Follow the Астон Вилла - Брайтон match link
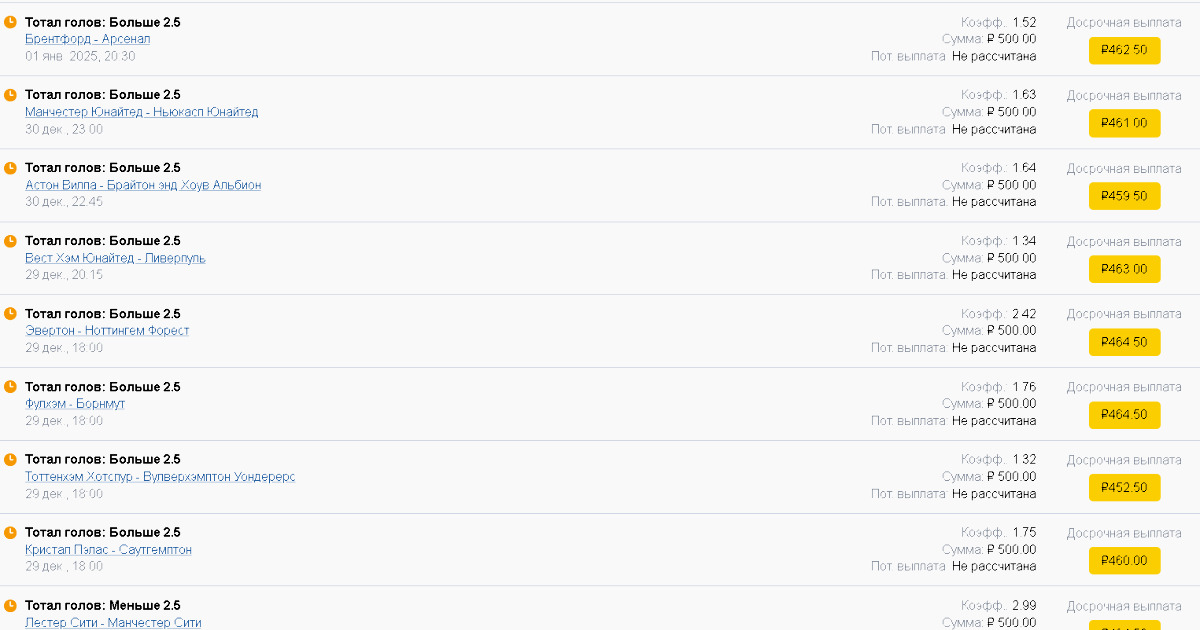The width and height of the screenshot is (1200, 630). click(x=143, y=185)
